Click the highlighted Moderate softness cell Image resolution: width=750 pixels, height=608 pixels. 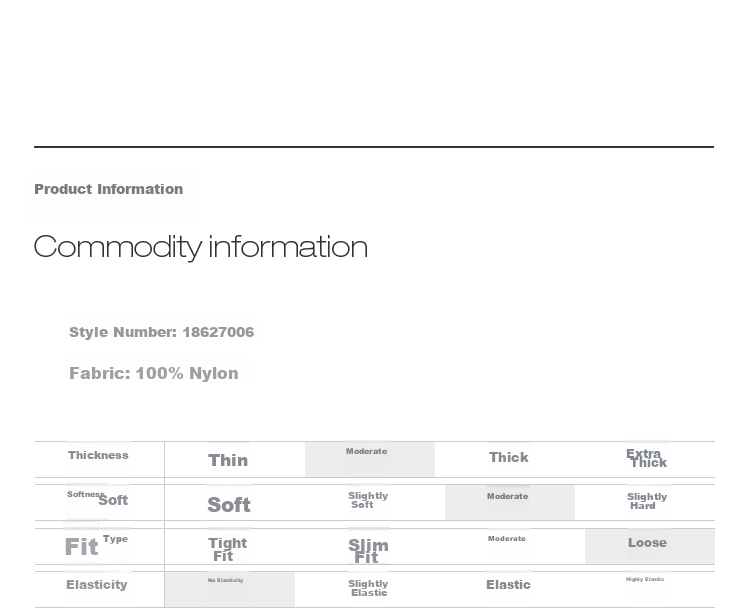[x=510, y=502]
